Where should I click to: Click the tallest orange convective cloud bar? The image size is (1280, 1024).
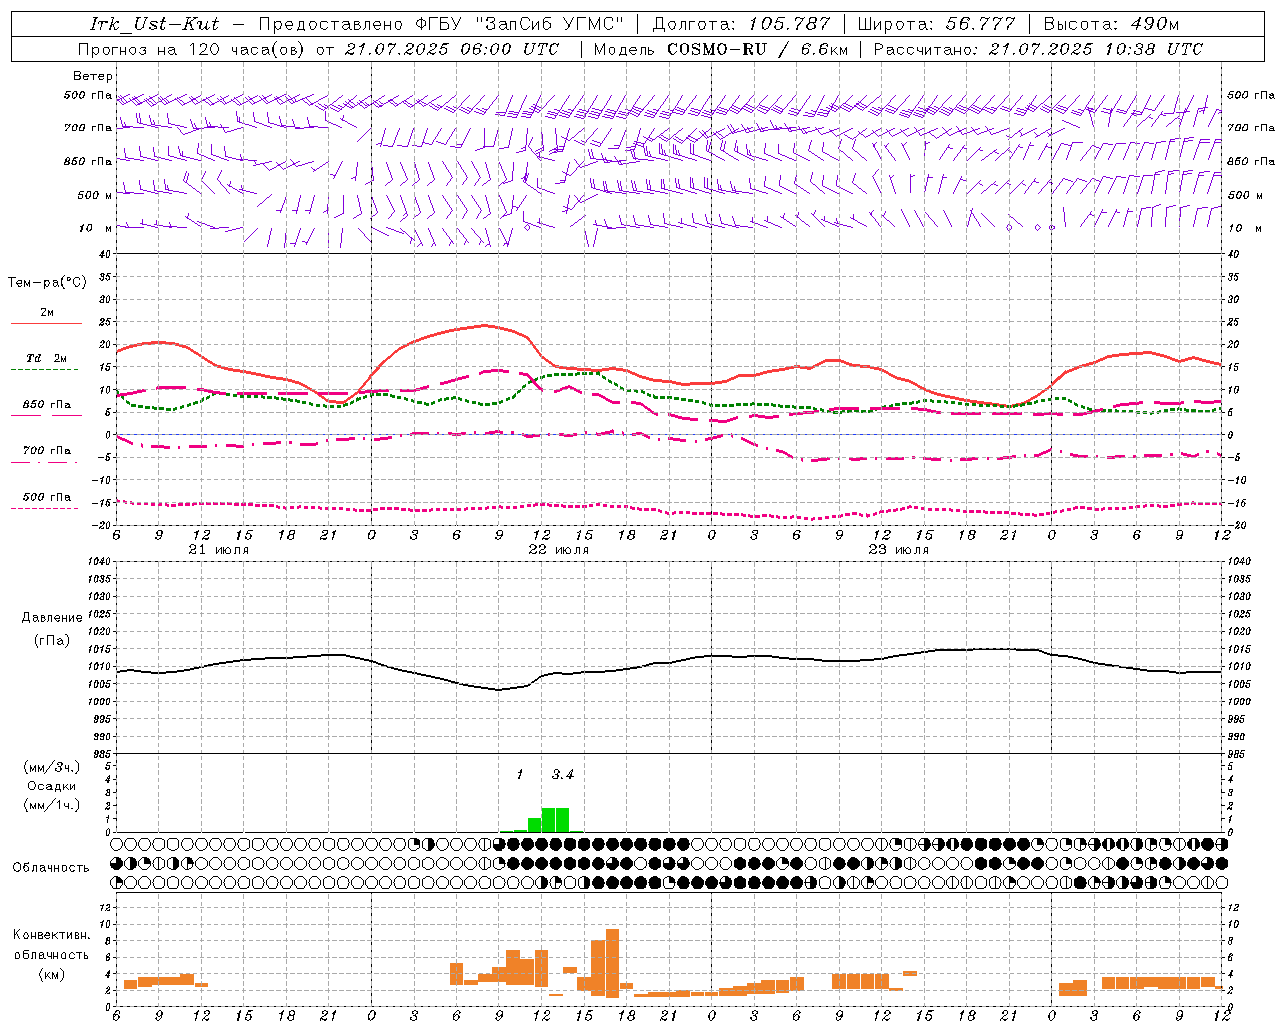click(x=612, y=963)
